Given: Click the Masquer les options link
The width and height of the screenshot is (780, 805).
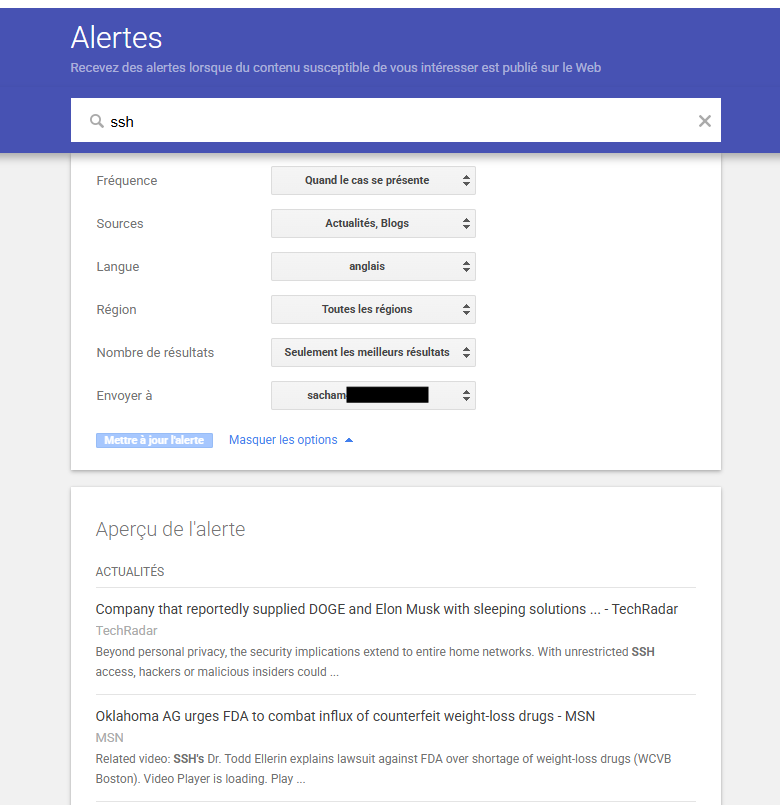Looking at the screenshot, I should coord(283,440).
